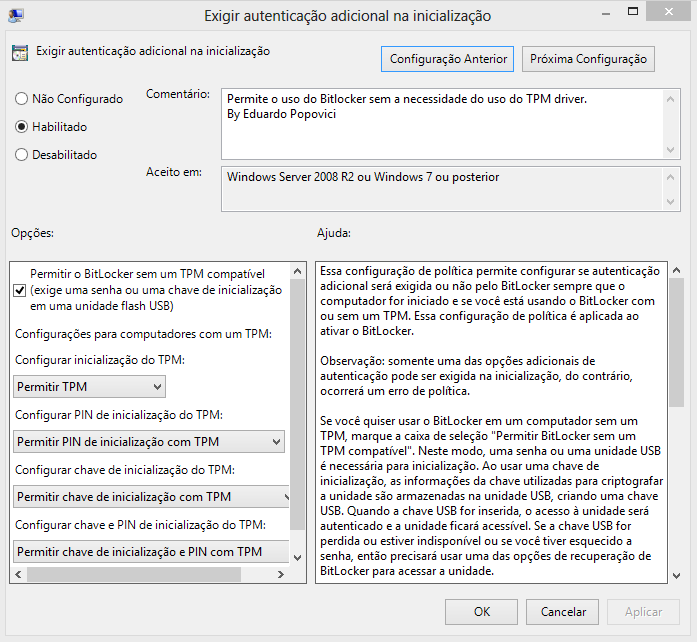Click 'Configurar chave de inicialização do TPM:' label

click(x=125, y=470)
